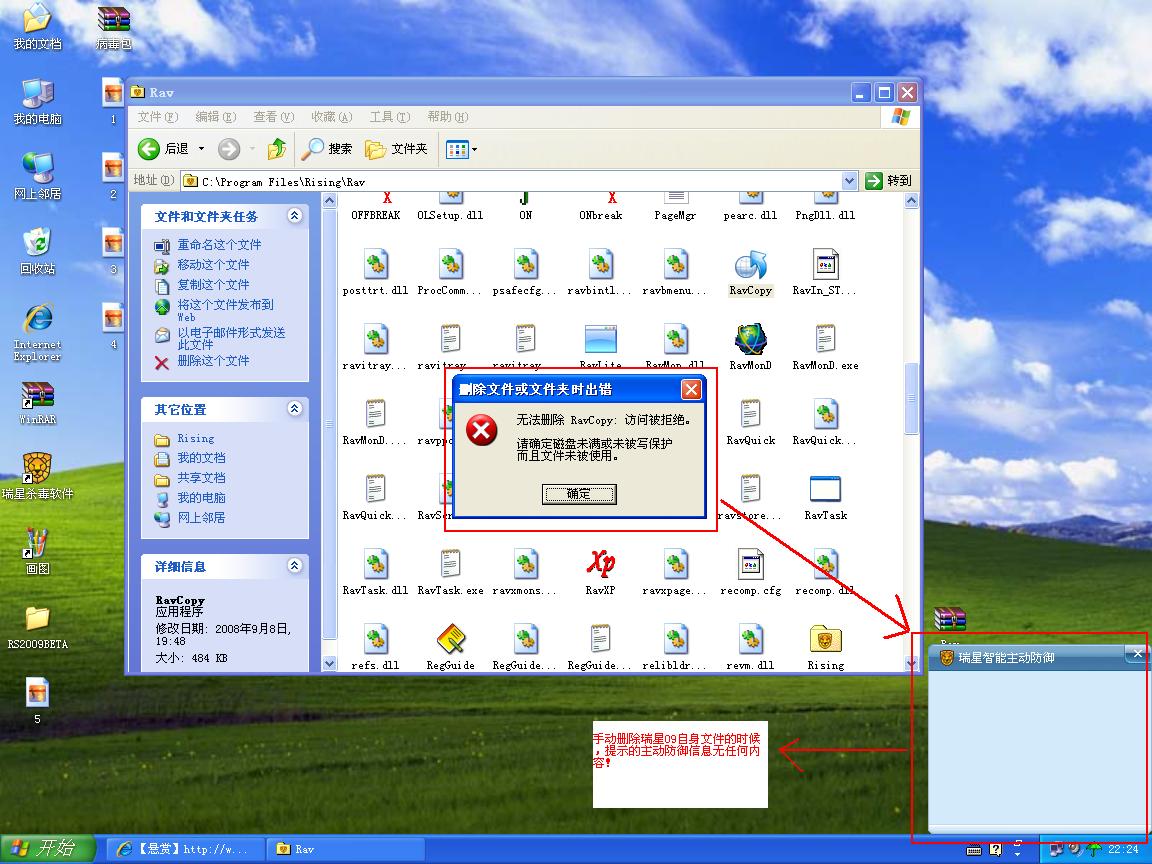This screenshot has width=1152, height=864.
Task: Click the Start button
Action: point(48,849)
